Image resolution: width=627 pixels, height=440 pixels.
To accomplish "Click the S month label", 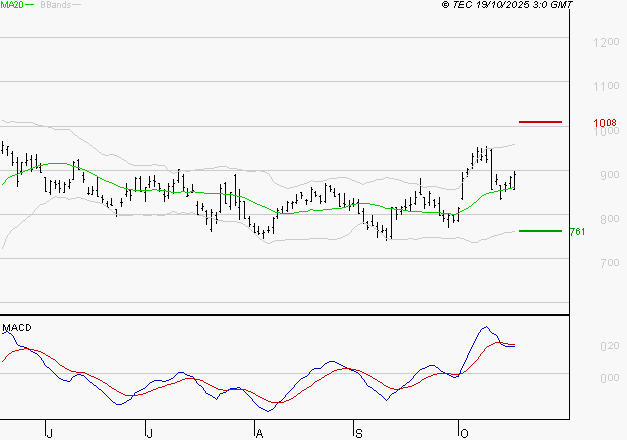I will pyautogui.click(x=359, y=434).
